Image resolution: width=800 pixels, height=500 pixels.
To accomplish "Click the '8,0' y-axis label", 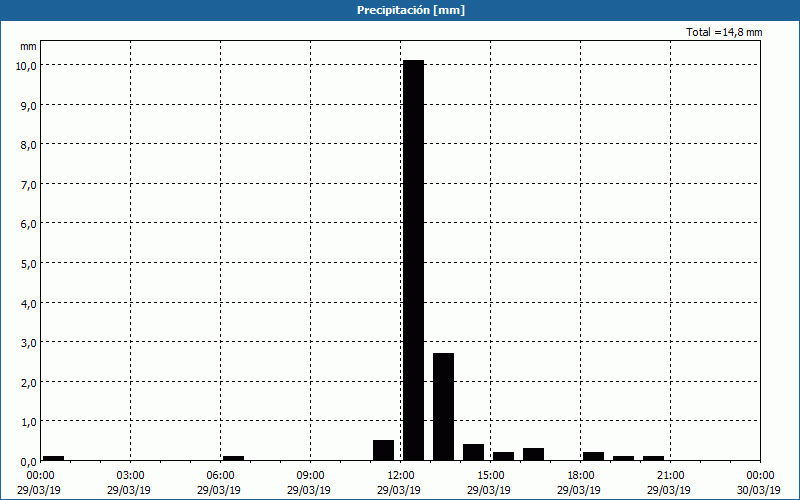I will pyautogui.click(x=29, y=145).
